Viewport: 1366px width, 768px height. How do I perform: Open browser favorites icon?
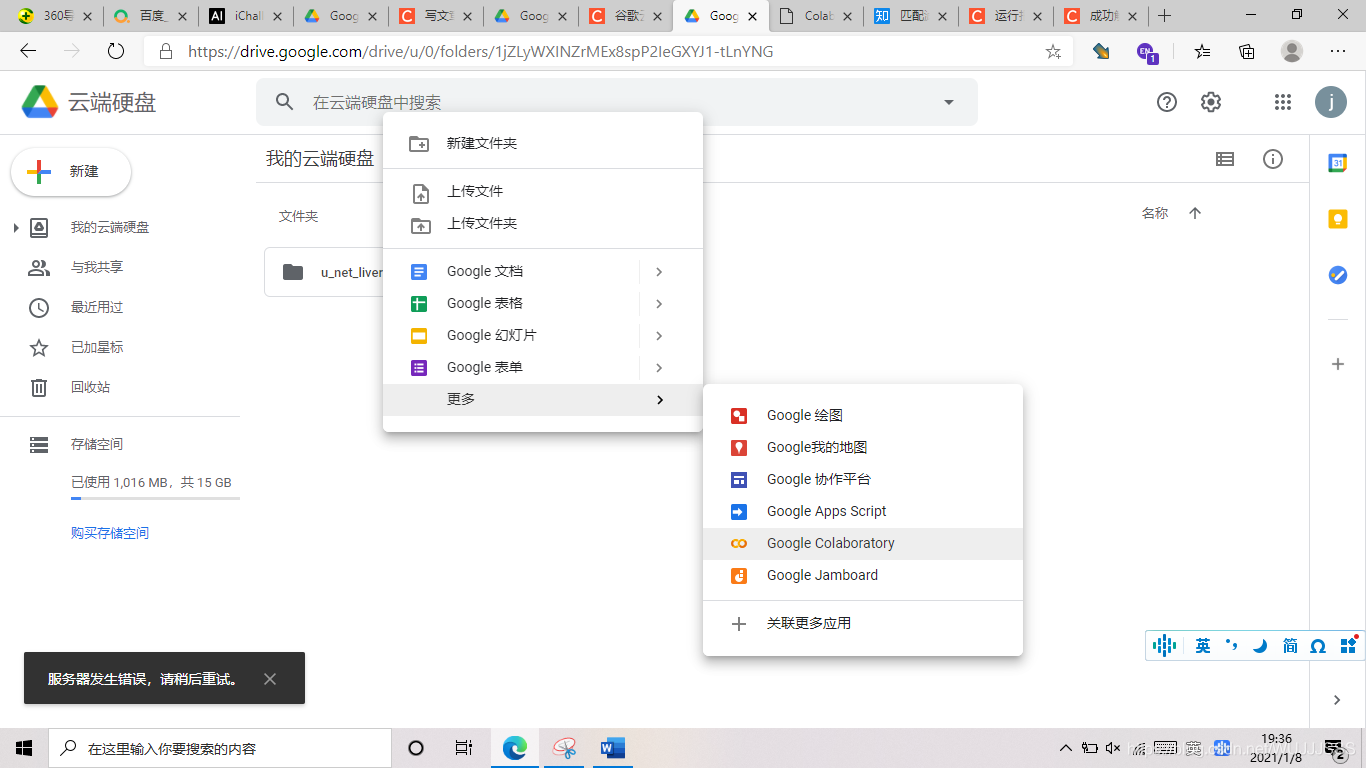[1202, 51]
